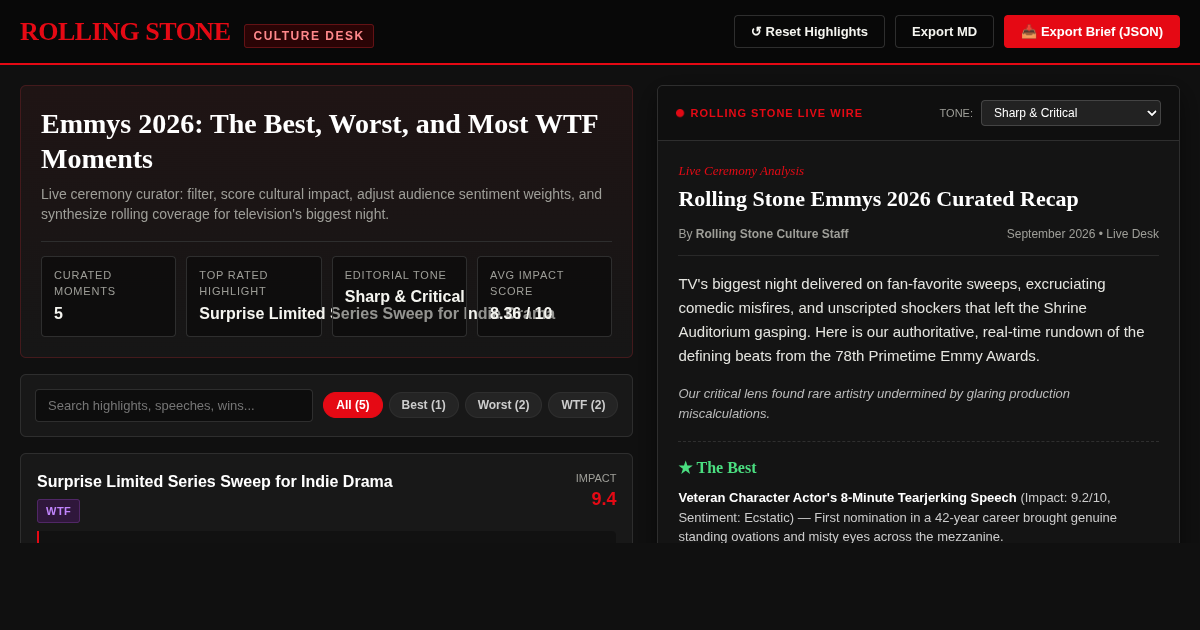Image resolution: width=1200 pixels, height=630 pixels.
Task: Select the Editorial Tone stat card
Action: pyautogui.click(x=399, y=296)
